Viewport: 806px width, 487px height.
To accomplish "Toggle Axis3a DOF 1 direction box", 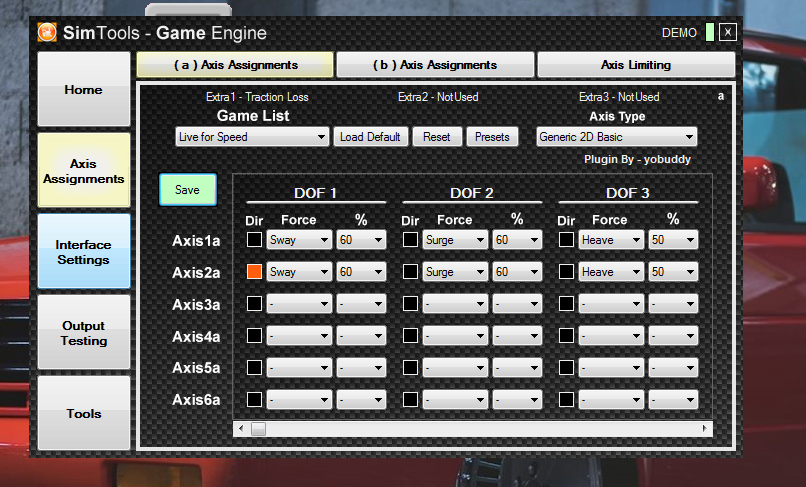I will 254,303.
